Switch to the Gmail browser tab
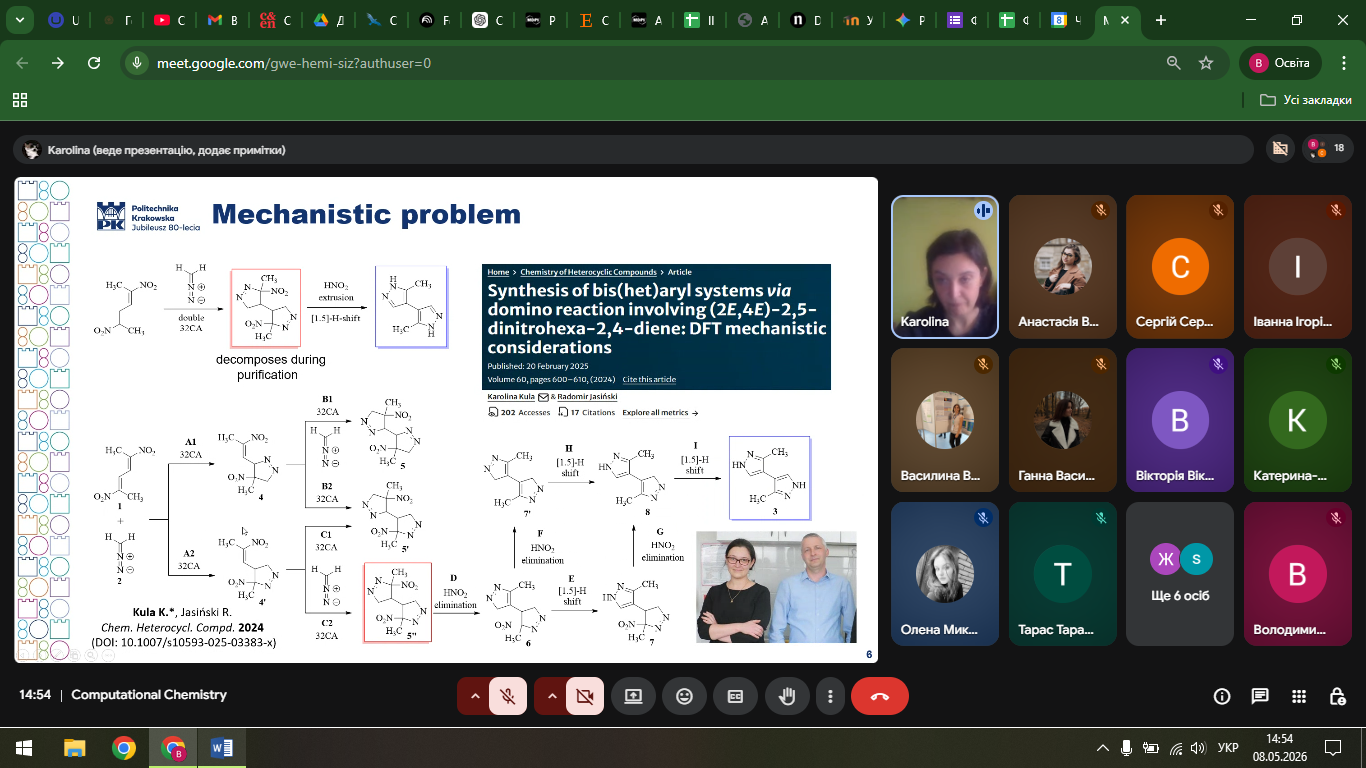The image size is (1366, 768). click(x=223, y=20)
